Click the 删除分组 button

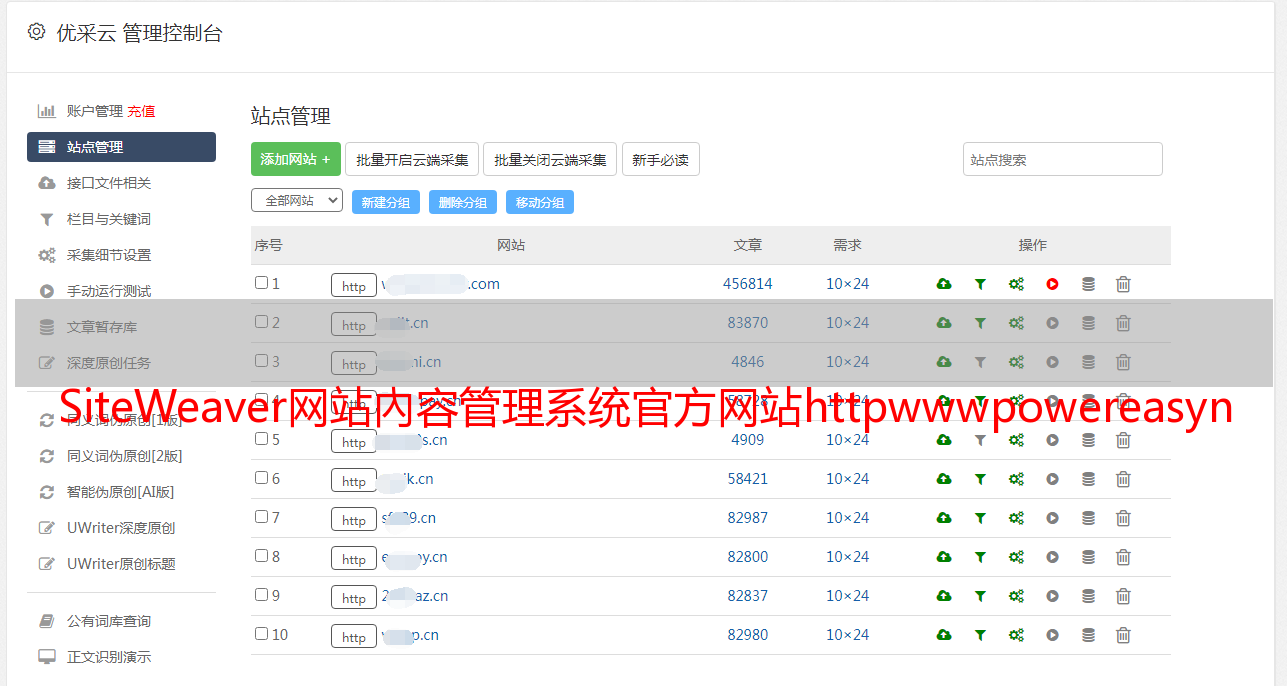tap(463, 202)
